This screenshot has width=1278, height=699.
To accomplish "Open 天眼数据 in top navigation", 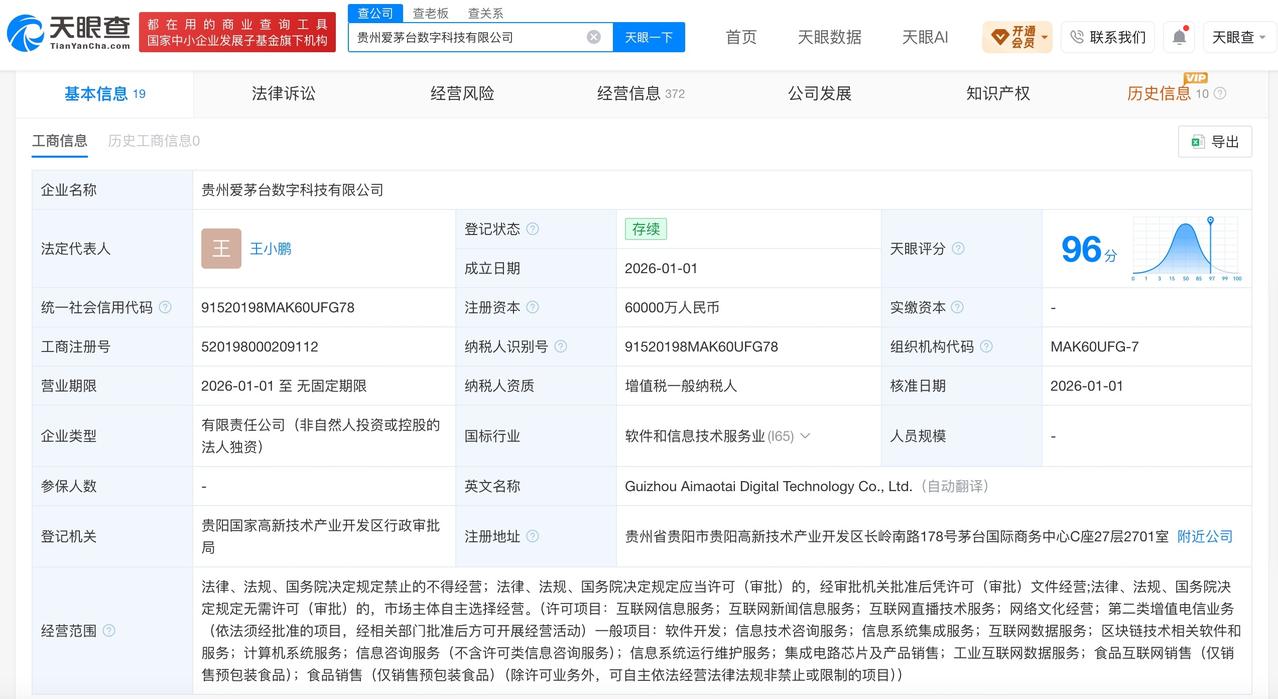I will click(829, 37).
